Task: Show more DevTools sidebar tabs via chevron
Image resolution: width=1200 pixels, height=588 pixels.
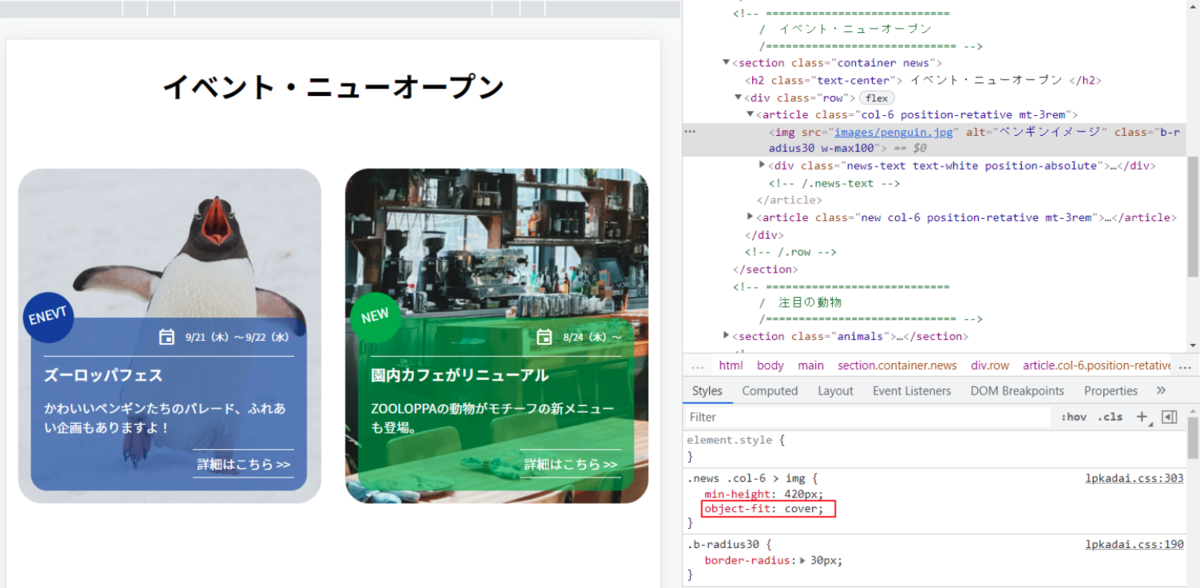Action: click(1161, 390)
